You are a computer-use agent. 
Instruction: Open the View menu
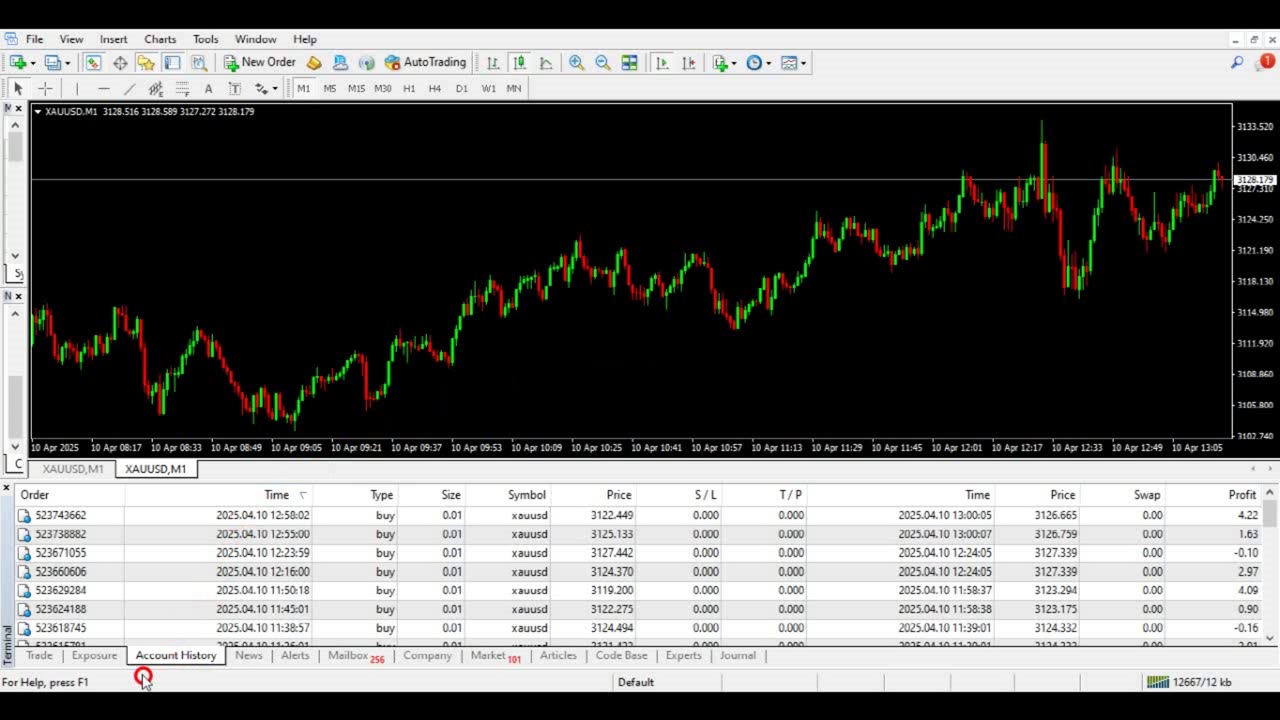[71, 39]
